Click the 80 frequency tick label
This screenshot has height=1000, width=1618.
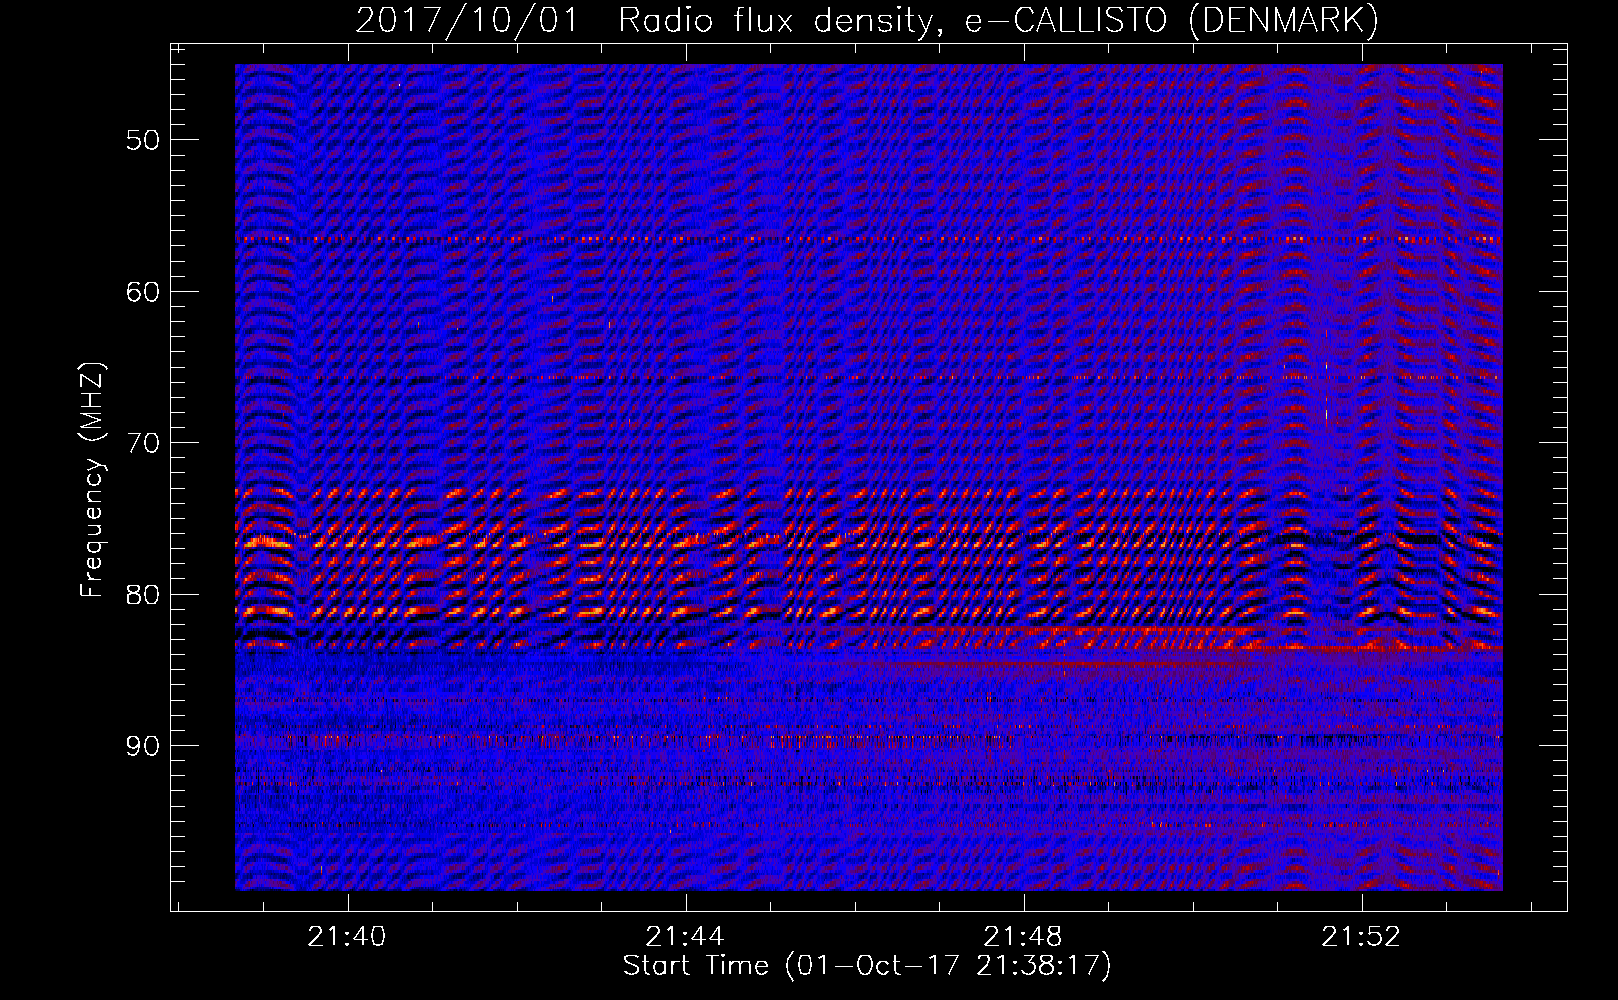click(143, 594)
